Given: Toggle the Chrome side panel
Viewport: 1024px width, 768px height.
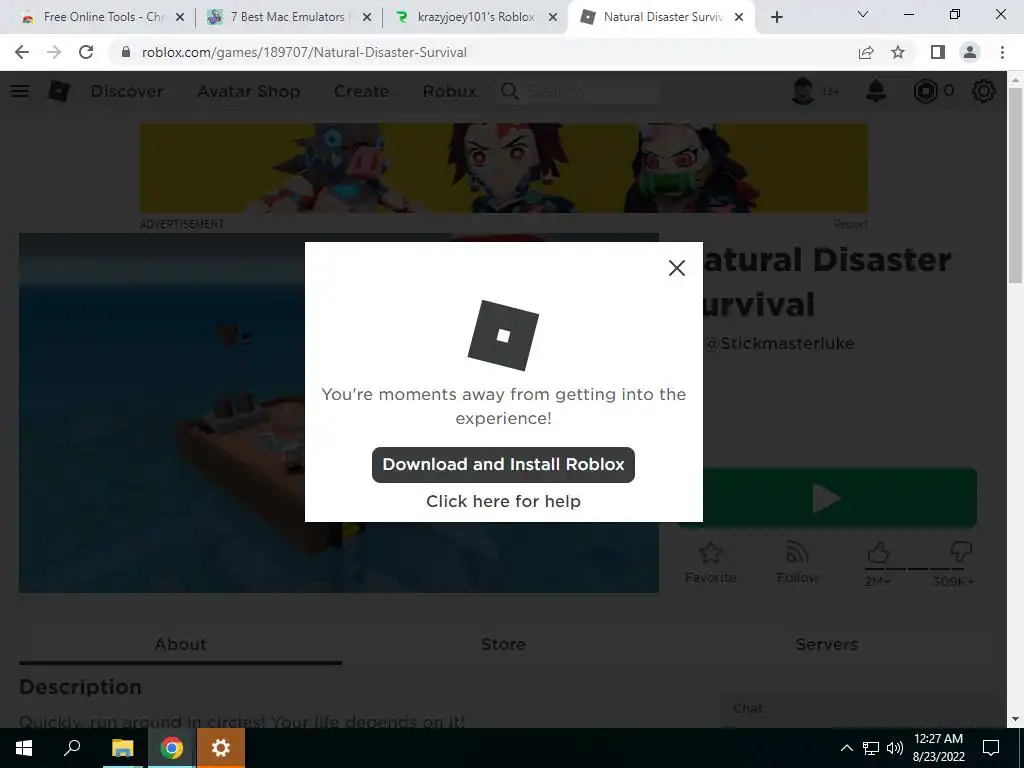Looking at the screenshot, I should pos(938,52).
